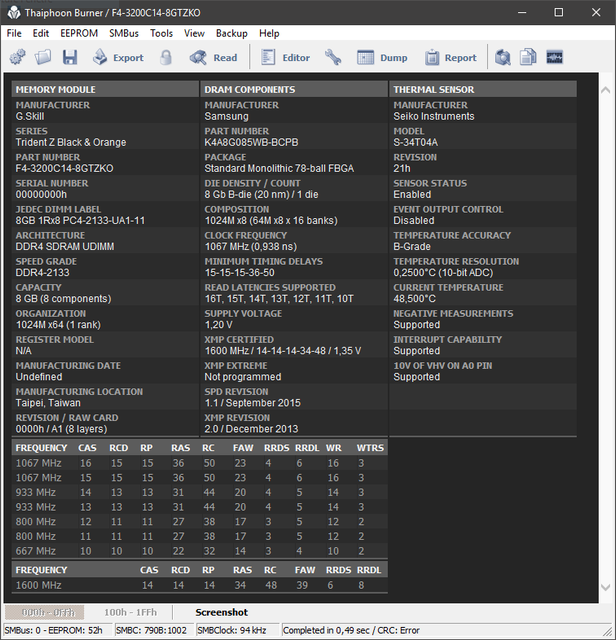
Task: Click the scrollbar up arrow
Action: point(606,90)
